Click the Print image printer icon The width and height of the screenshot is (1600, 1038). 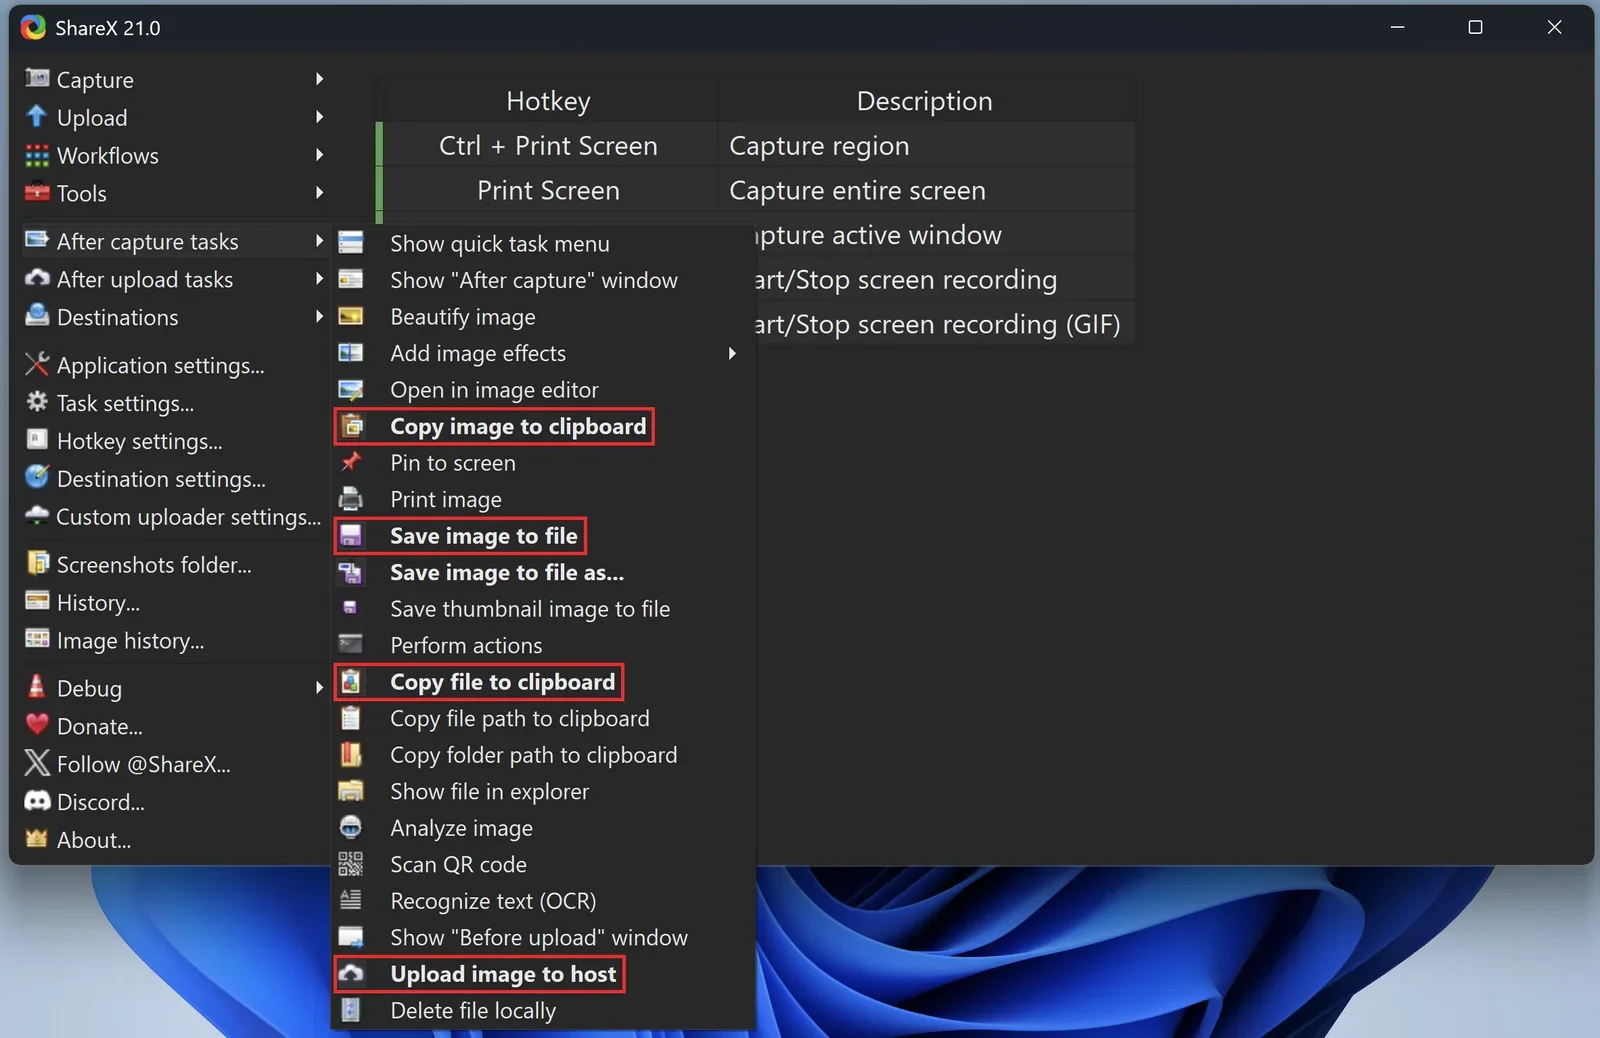point(351,498)
